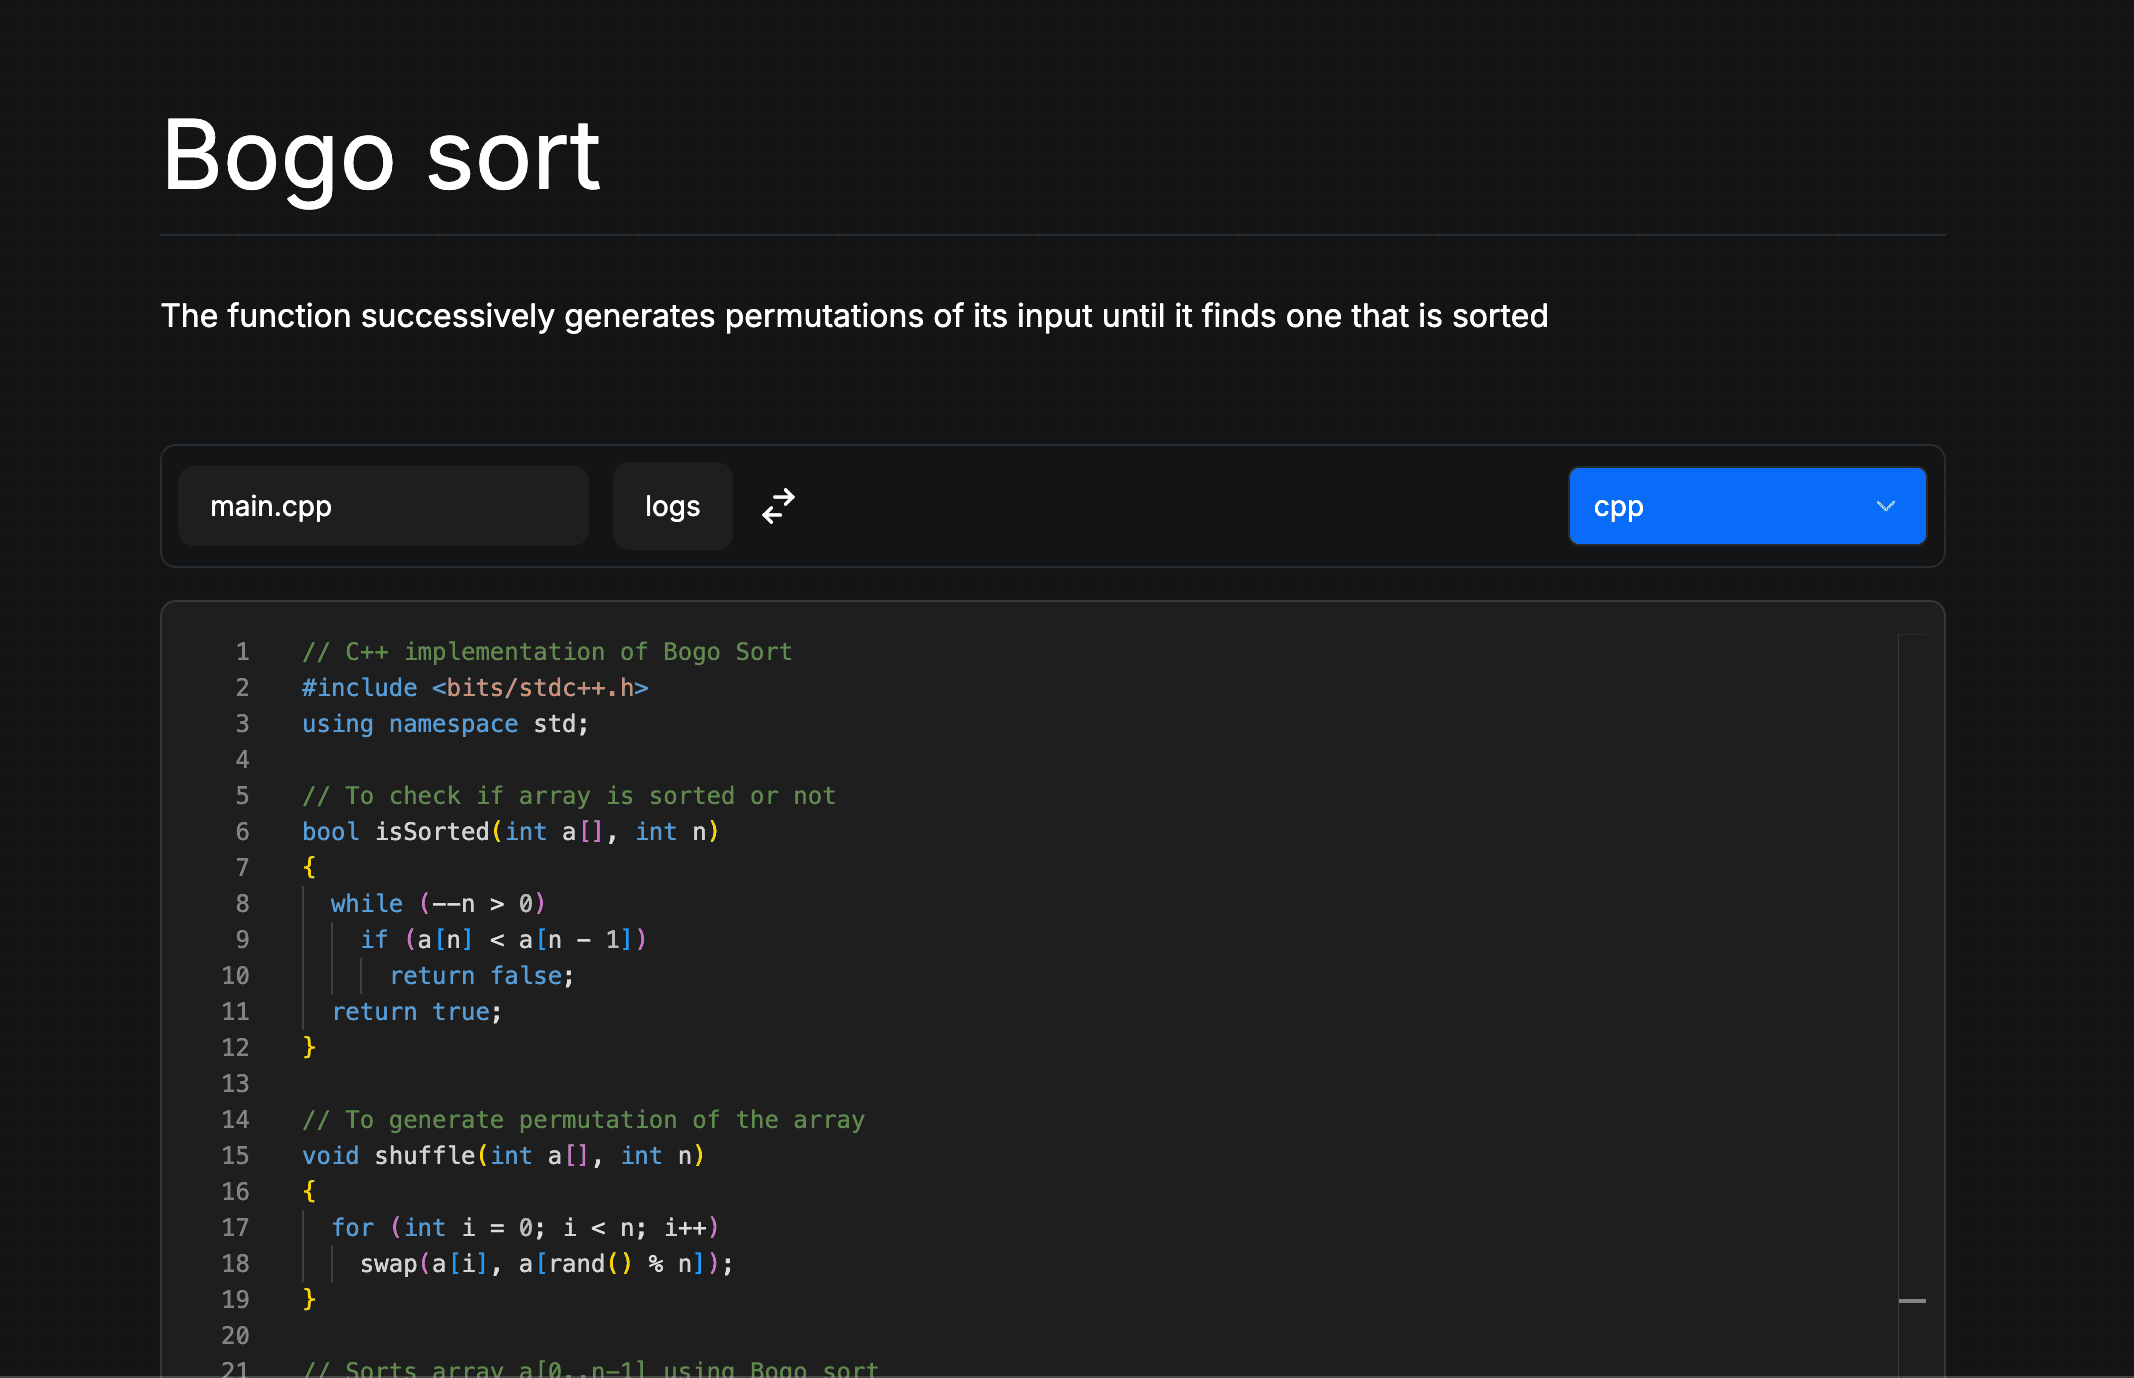Click the 'void shuffle(int a[], int n)' line
This screenshot has height=1378, width=2134.
[x=504, y=1156]
